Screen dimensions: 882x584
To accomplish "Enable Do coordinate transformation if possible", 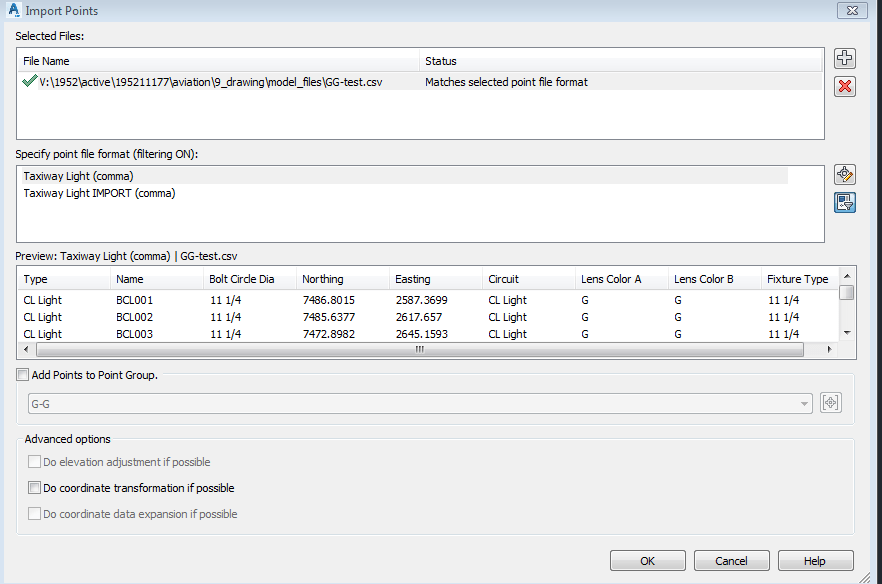I will click(x=35, y=487).
